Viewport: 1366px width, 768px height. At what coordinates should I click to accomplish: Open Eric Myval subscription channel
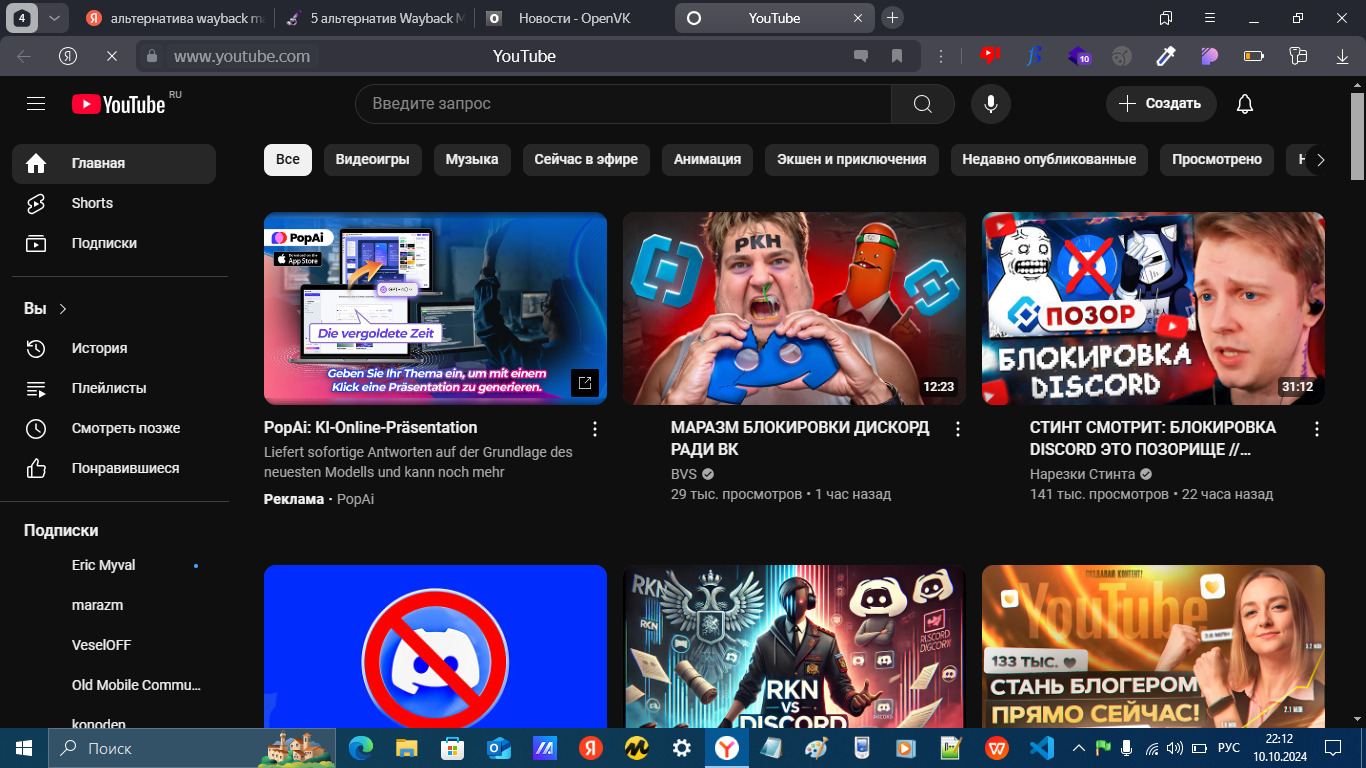[x=104, y=565]
